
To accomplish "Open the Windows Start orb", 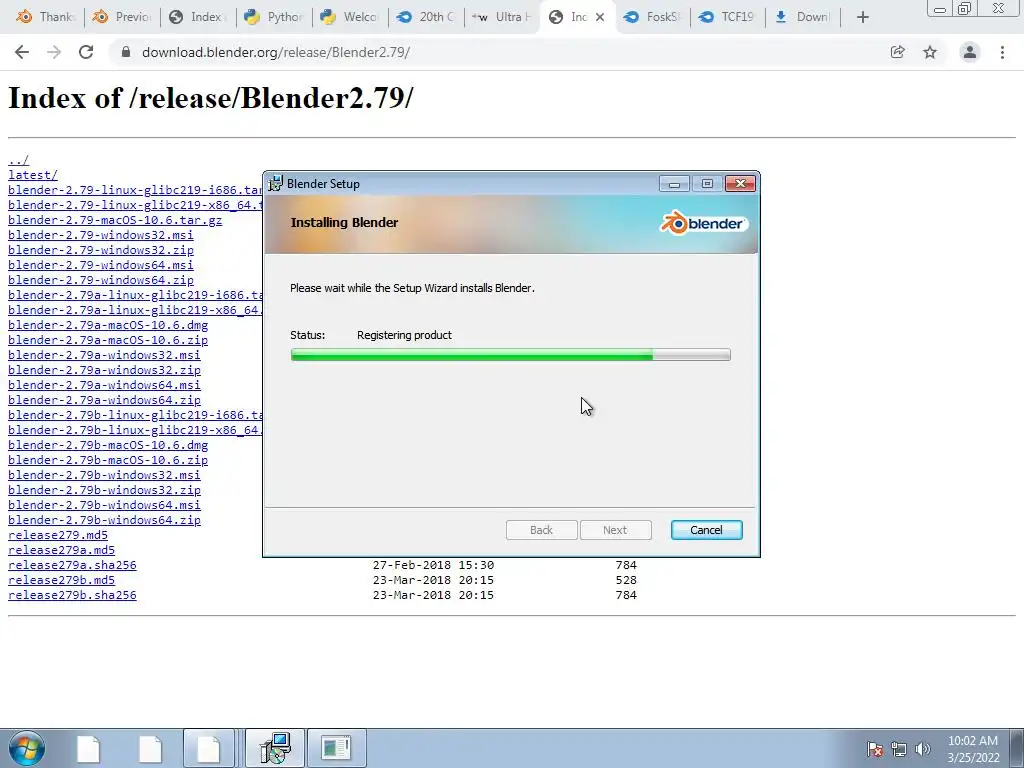I will 27,748.
